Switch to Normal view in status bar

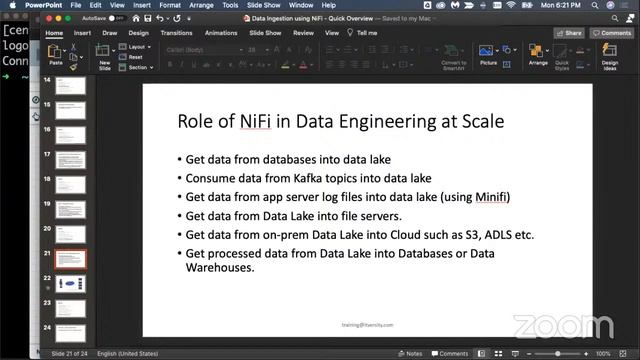(482, 353)
